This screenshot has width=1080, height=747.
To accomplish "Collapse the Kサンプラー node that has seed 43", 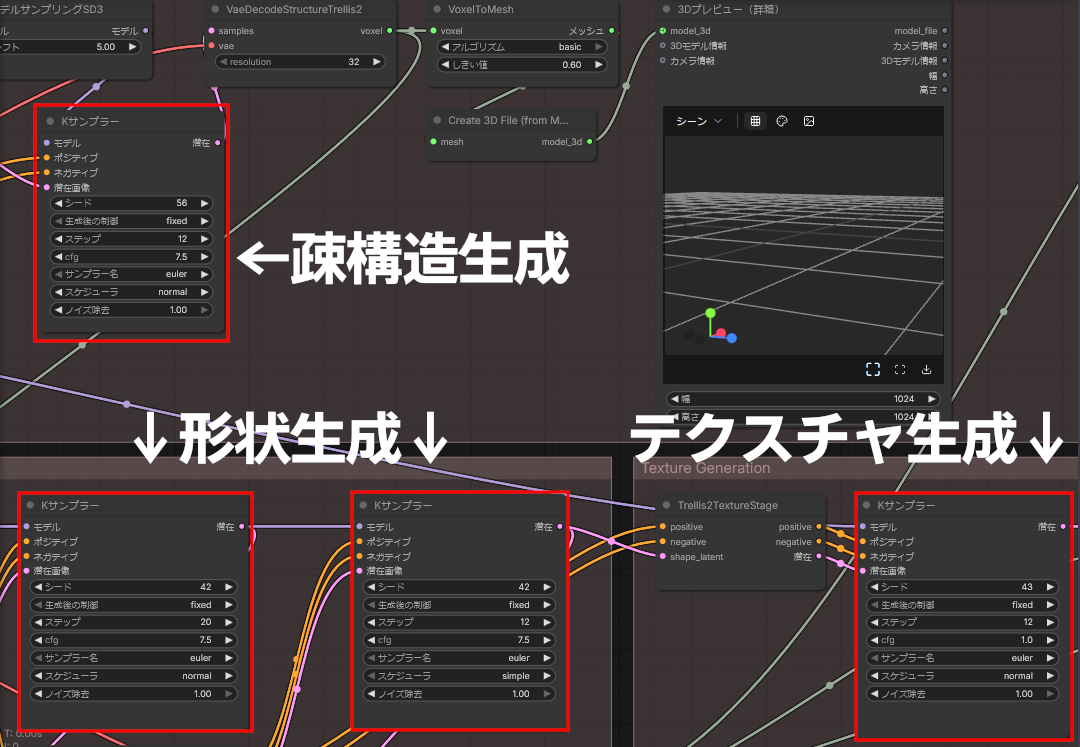I will [x=866, y=505].
